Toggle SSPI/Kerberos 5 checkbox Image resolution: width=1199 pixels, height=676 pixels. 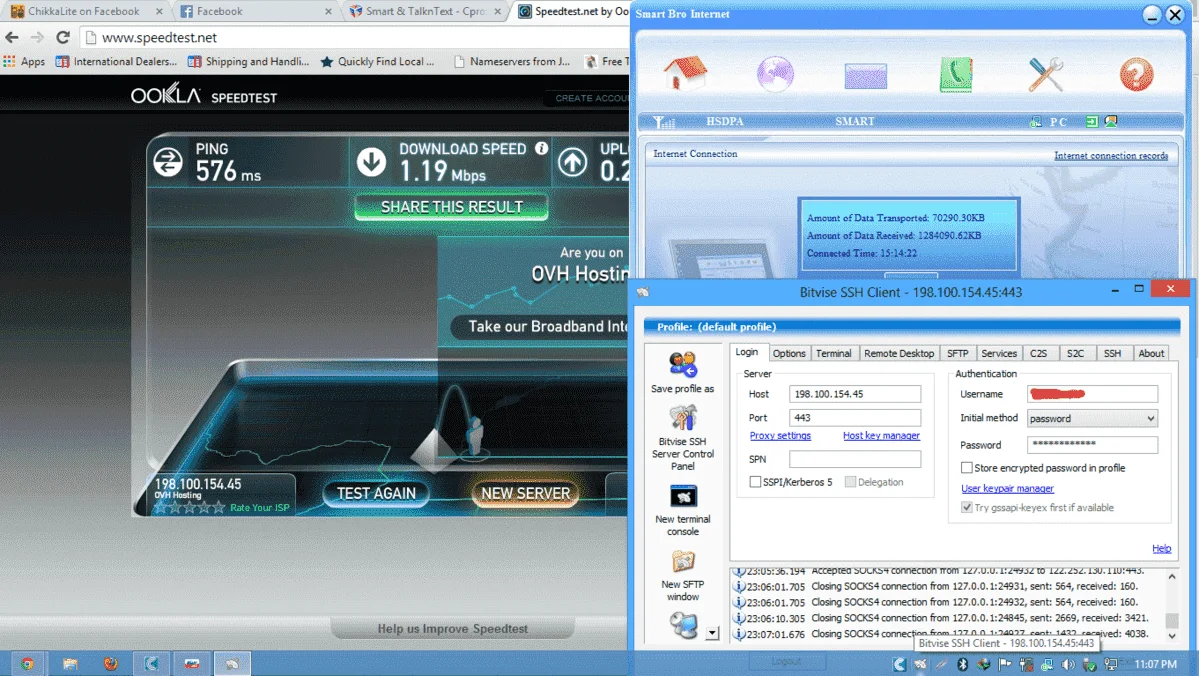pos(755,482)
